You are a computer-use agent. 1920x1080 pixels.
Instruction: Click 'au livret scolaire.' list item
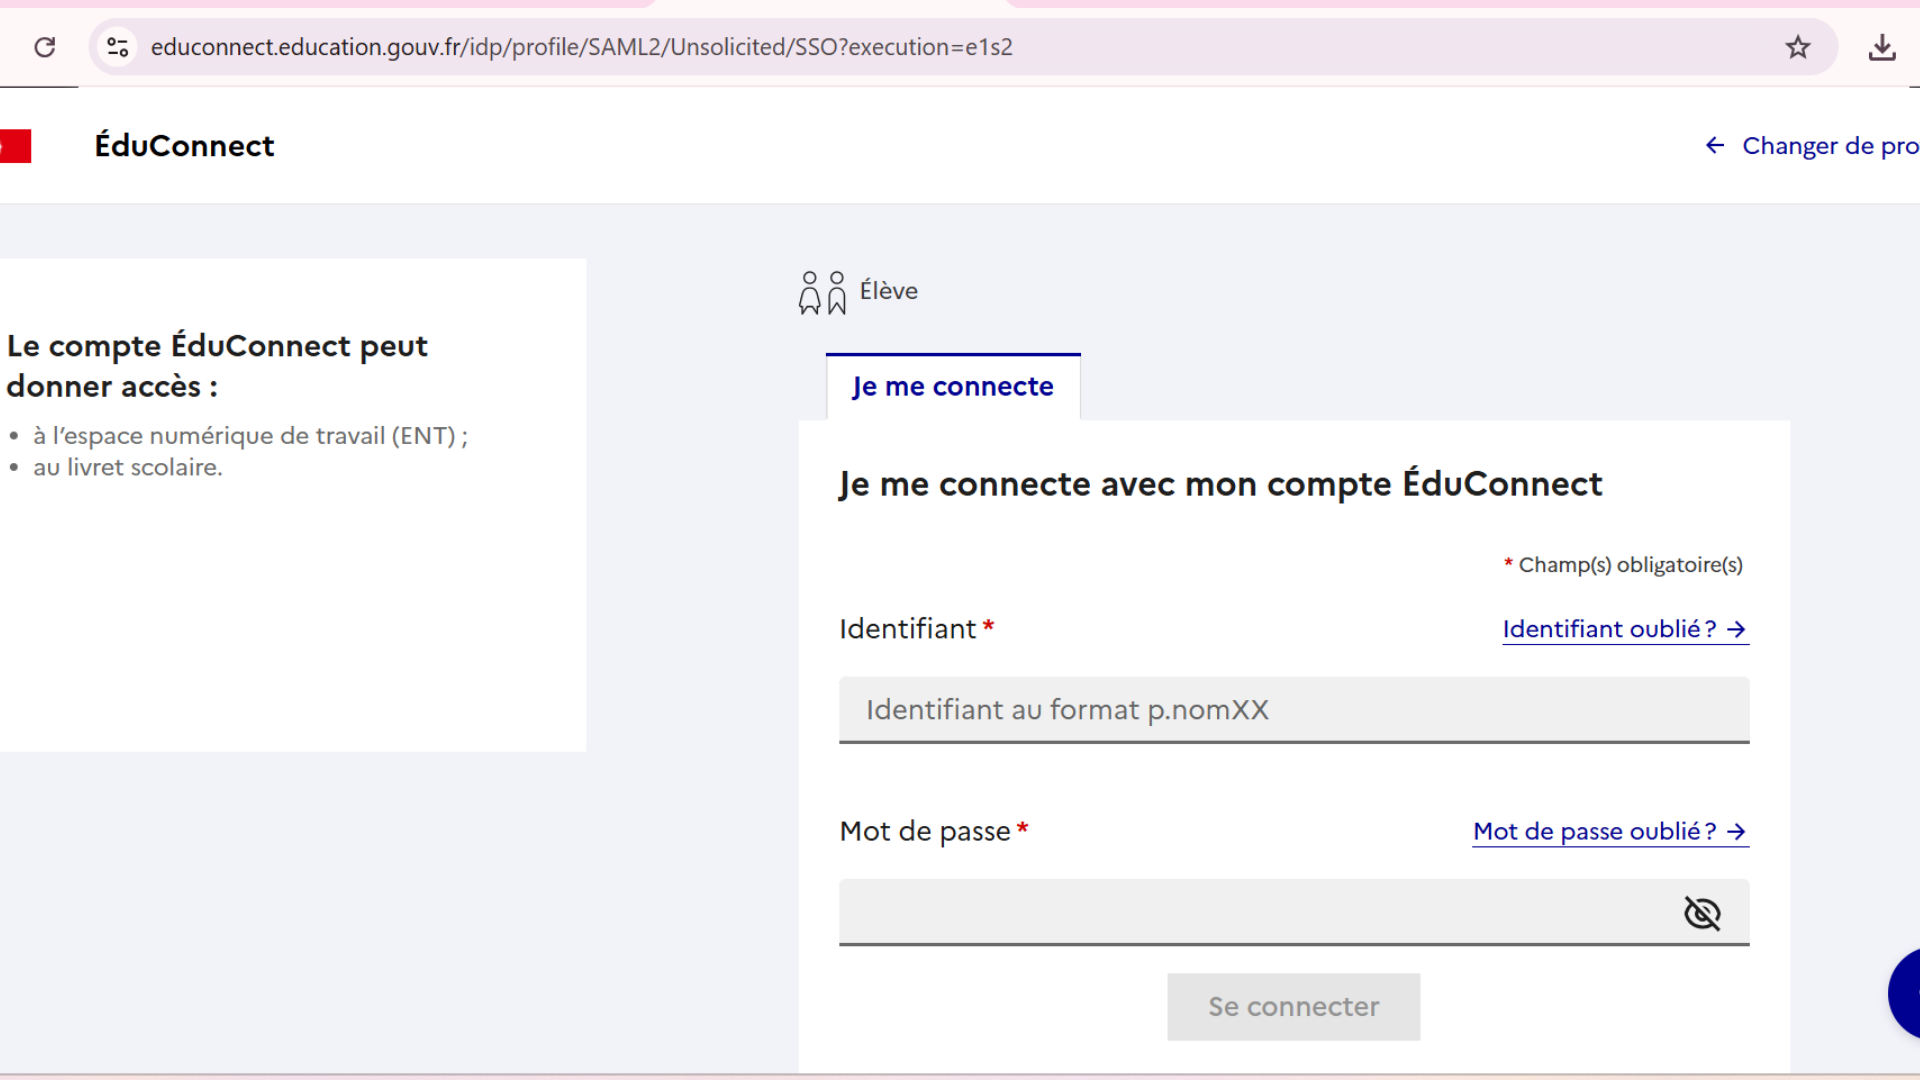pyautogui.click(x=128, y=468)
